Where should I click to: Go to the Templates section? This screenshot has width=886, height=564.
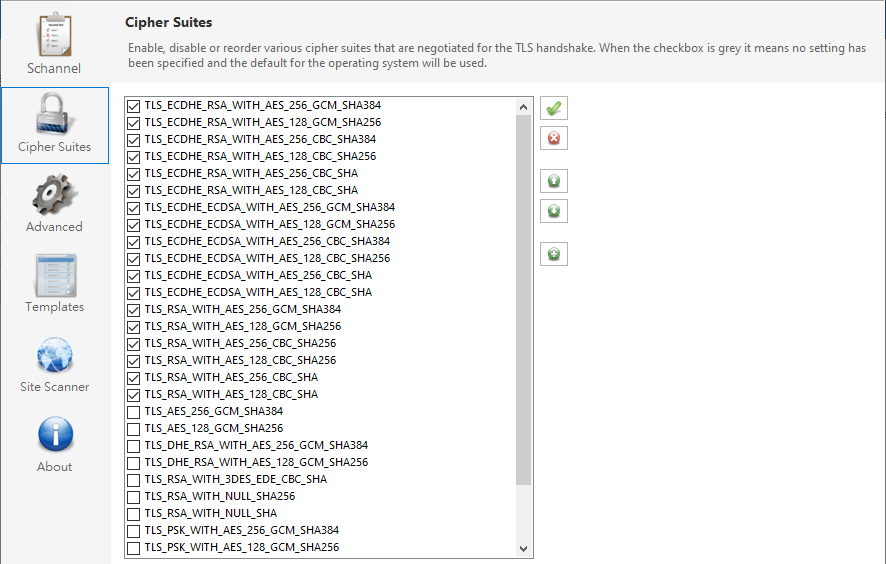point(54,284)
